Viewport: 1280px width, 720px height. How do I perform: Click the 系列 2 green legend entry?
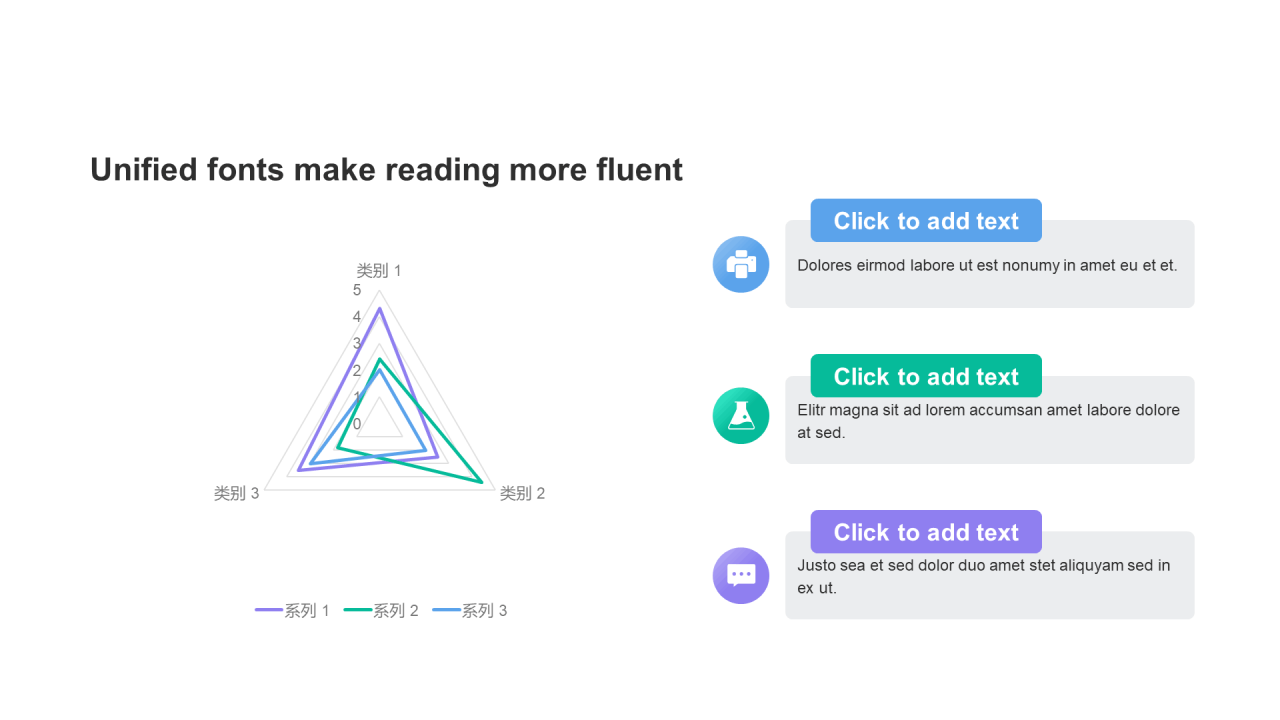click(x=382, y=611)
